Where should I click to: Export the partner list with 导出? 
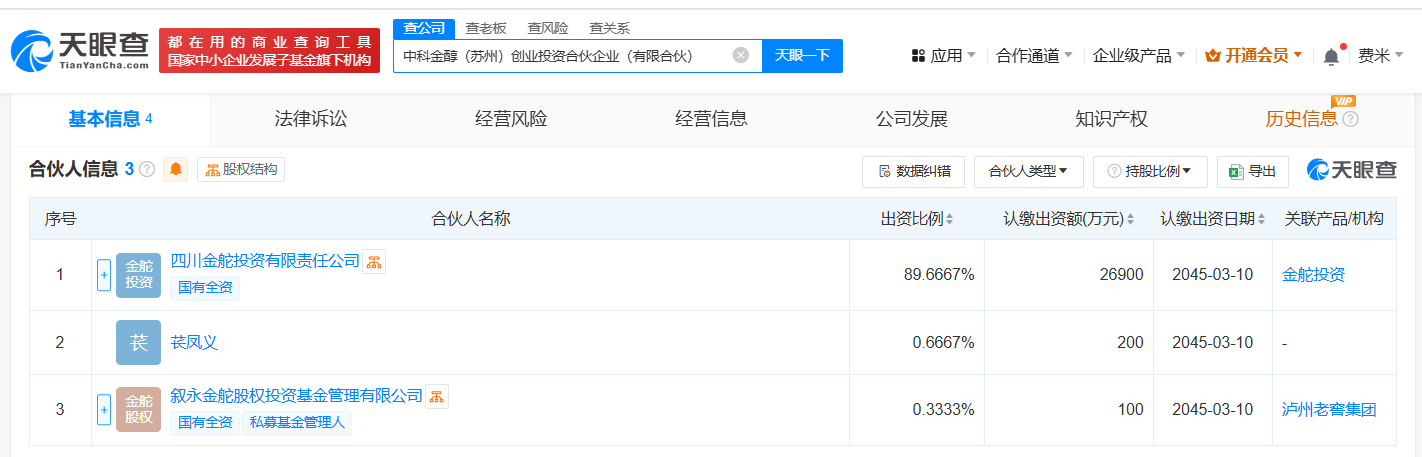(1253, 171)
